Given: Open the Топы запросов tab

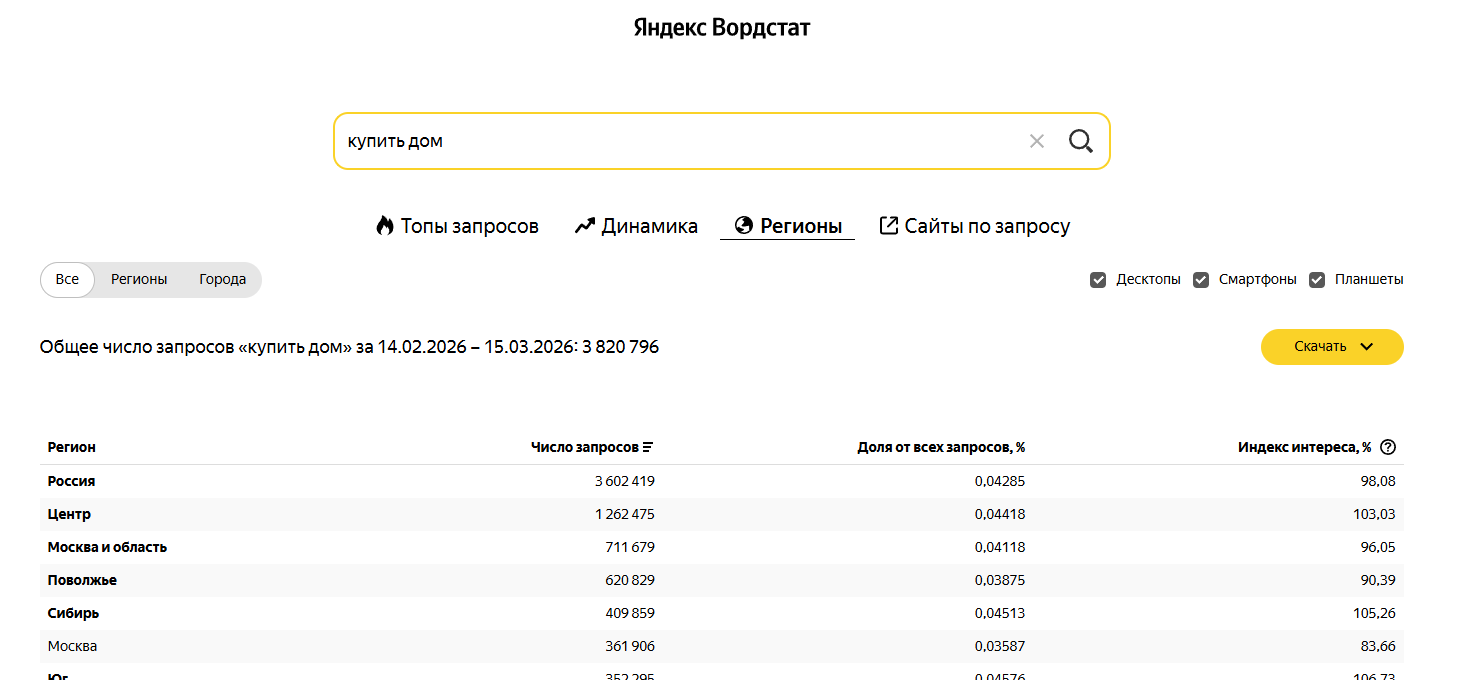Looking at the screenshot, I should (457, 226).
